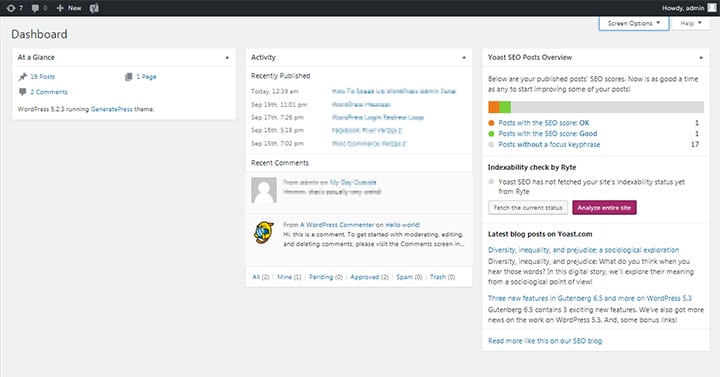Image resolution: width=720 pixels, height=377 pixels.
Task: Click the Analyze entire site button
Action: (604, 208)
